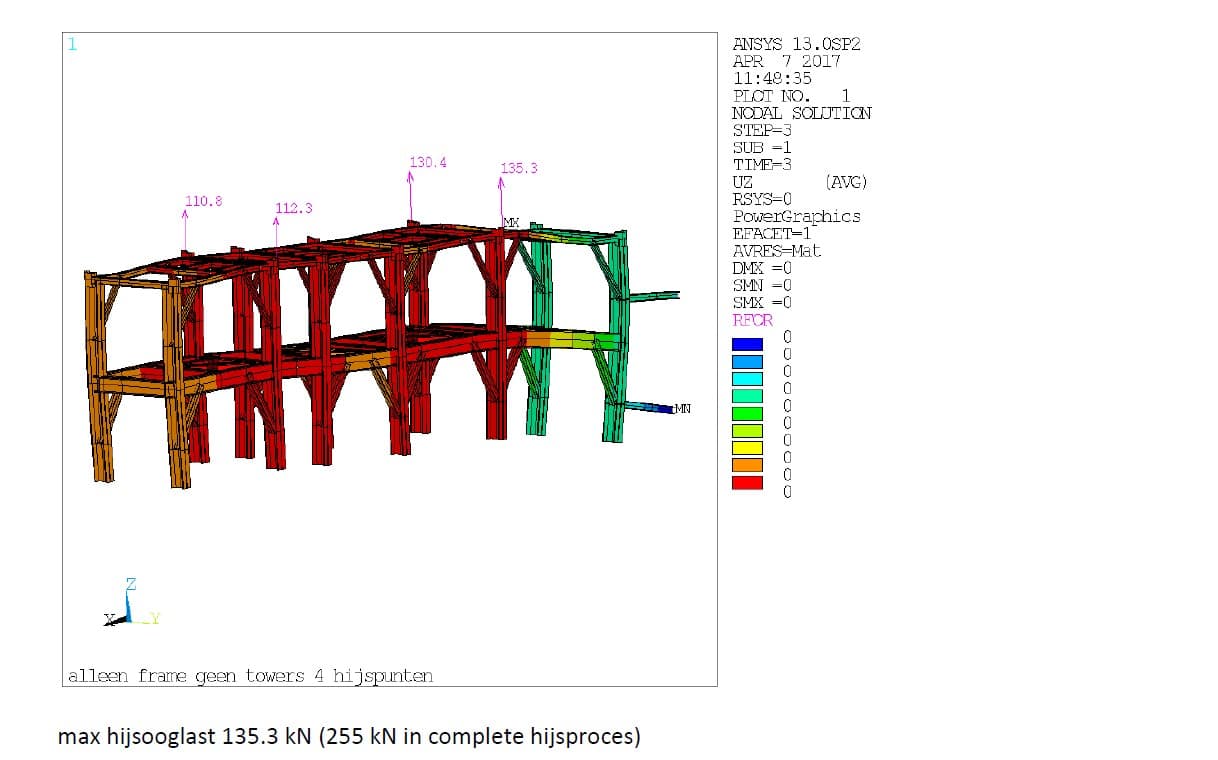Screen dimensions: 1218x760
Task: Click the 'NODAL SOLUTION' label
Action: tap(802, 113)
